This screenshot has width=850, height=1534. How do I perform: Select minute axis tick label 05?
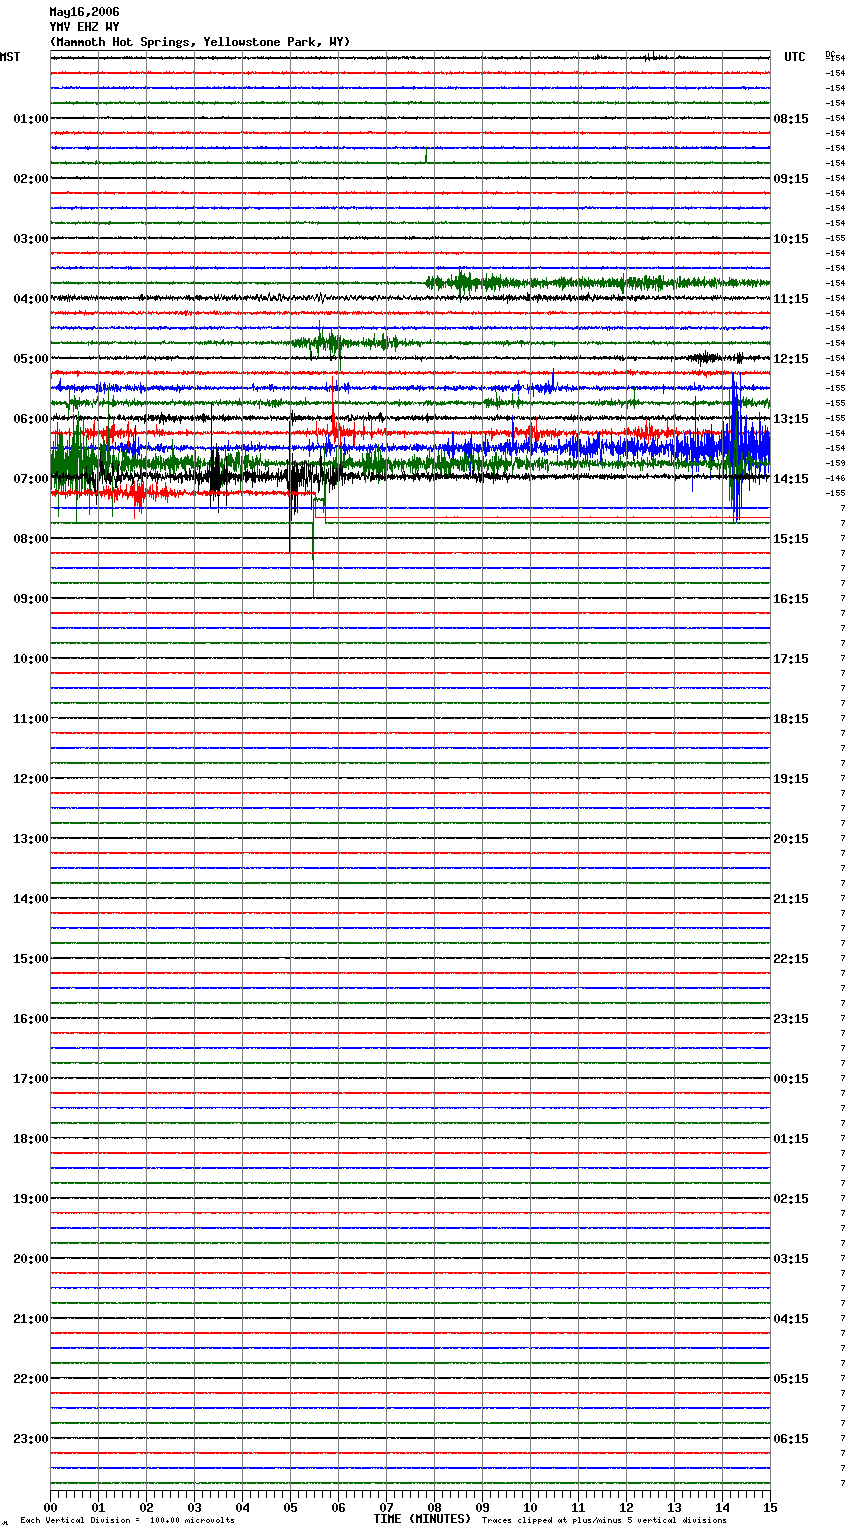pyautogui.click(x=290, y=1507)
